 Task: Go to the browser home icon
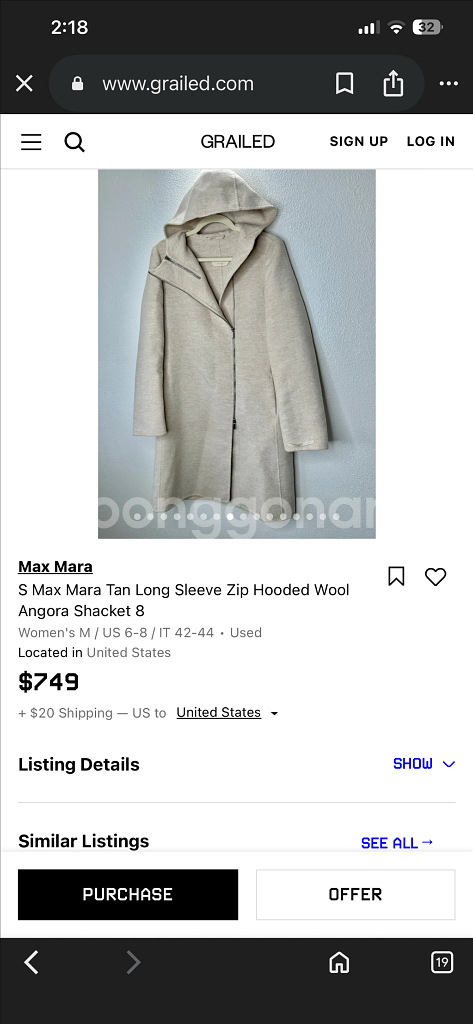(338, 962)
